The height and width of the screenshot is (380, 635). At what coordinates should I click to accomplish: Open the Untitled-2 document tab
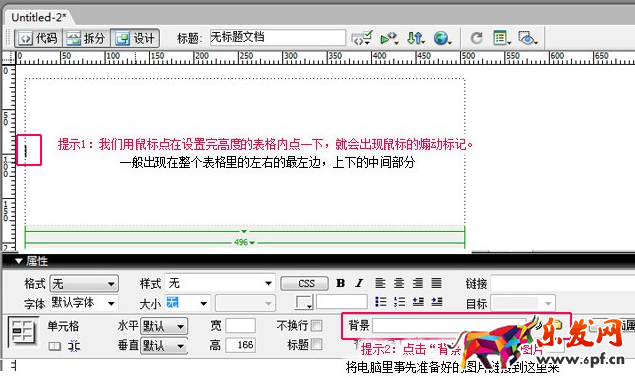[39, 17]
